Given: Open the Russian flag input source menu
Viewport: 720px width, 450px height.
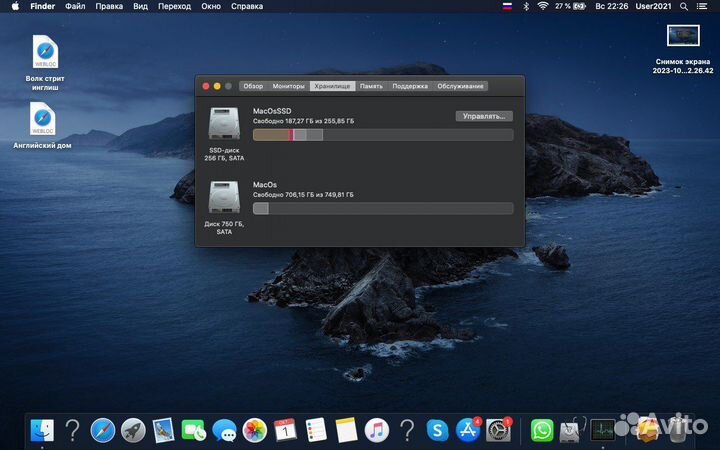Looking at the screenshot, I should click(x=507, y=6).
